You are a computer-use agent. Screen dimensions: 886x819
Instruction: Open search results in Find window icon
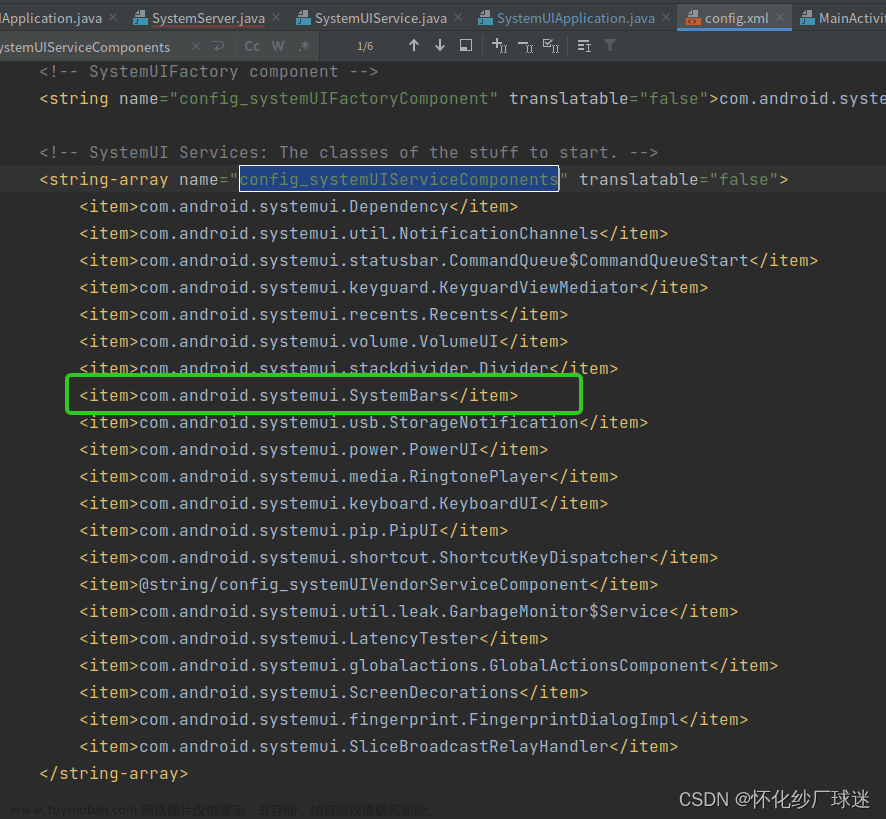466,46
